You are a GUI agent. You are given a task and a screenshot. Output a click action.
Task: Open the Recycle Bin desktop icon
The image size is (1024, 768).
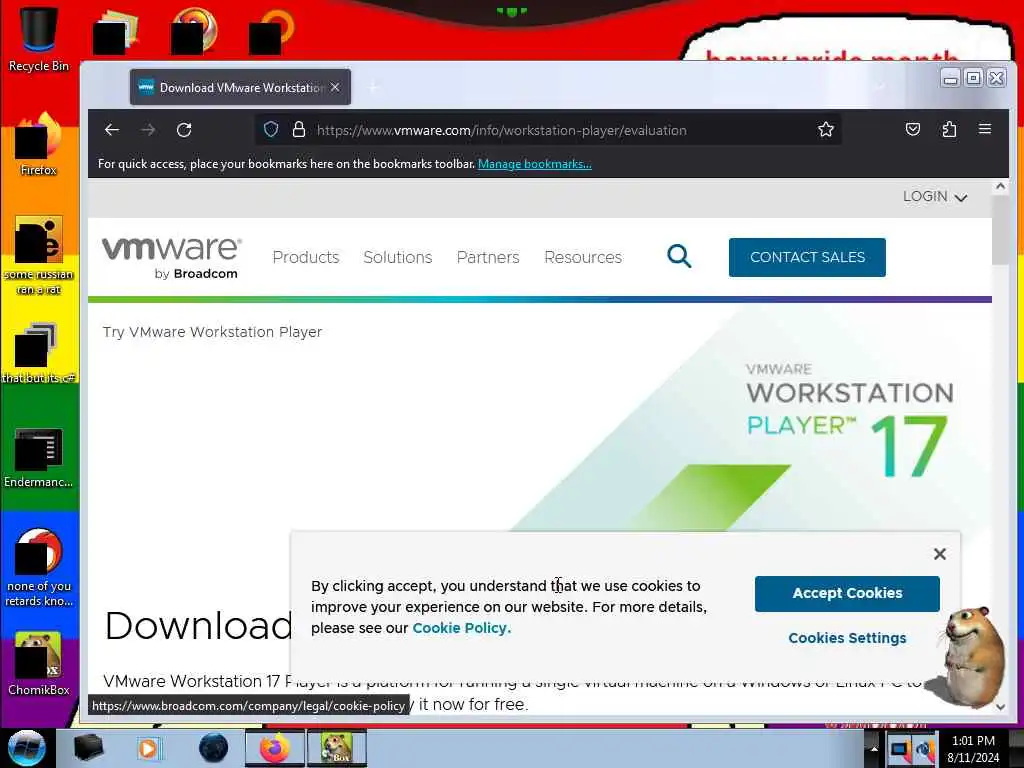click(38, 38)
